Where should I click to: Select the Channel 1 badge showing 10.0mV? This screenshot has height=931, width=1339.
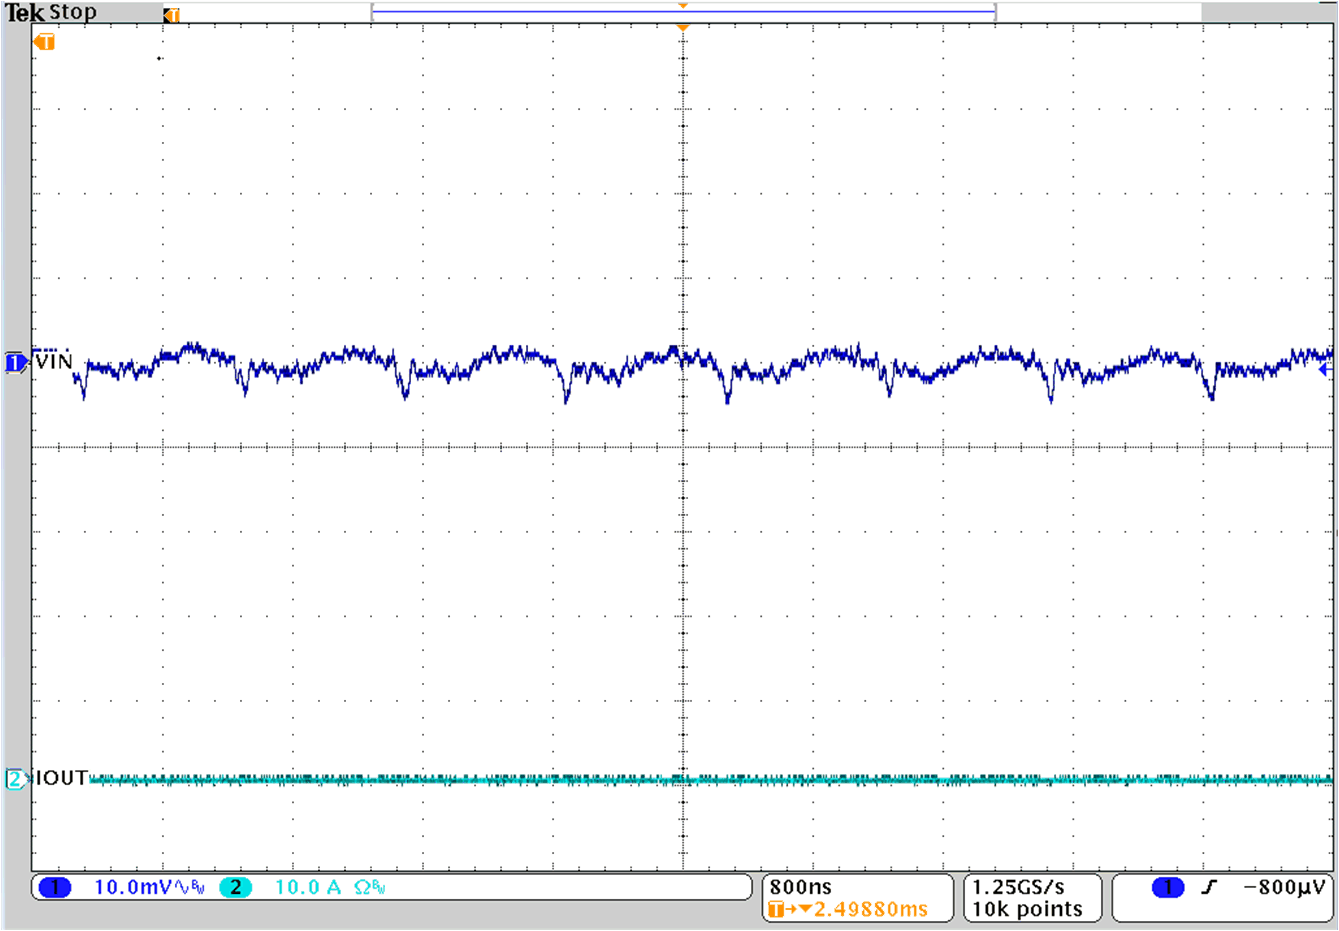(x=110, y=886)
